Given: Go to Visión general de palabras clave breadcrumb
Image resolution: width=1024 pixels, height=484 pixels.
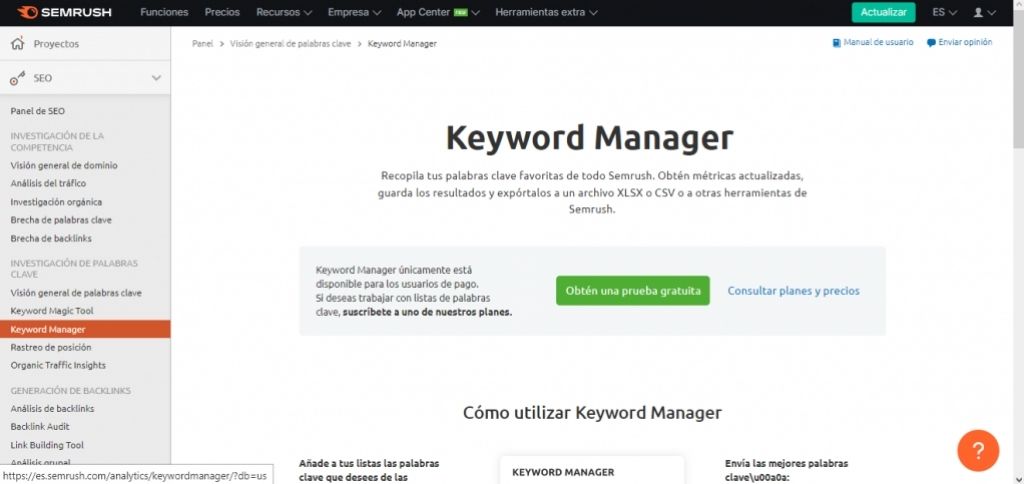Looking at the screenshot, I should tap(291, 44).
